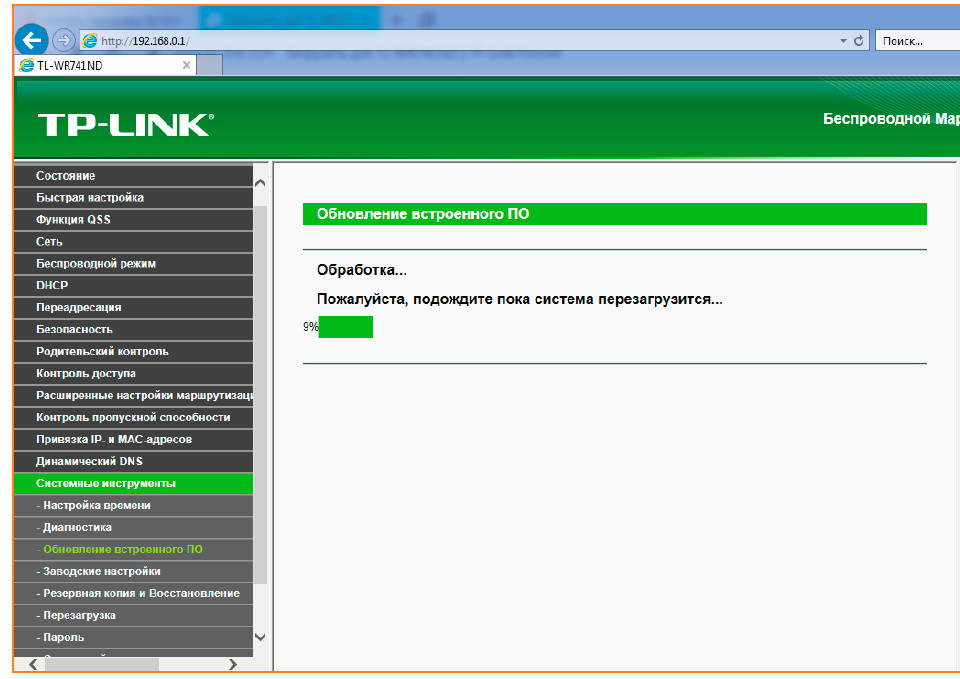Click the address bar showing 192.168.0.1
Screen dimensions: 960x679
pyautogui.click(x=460, y=41)
